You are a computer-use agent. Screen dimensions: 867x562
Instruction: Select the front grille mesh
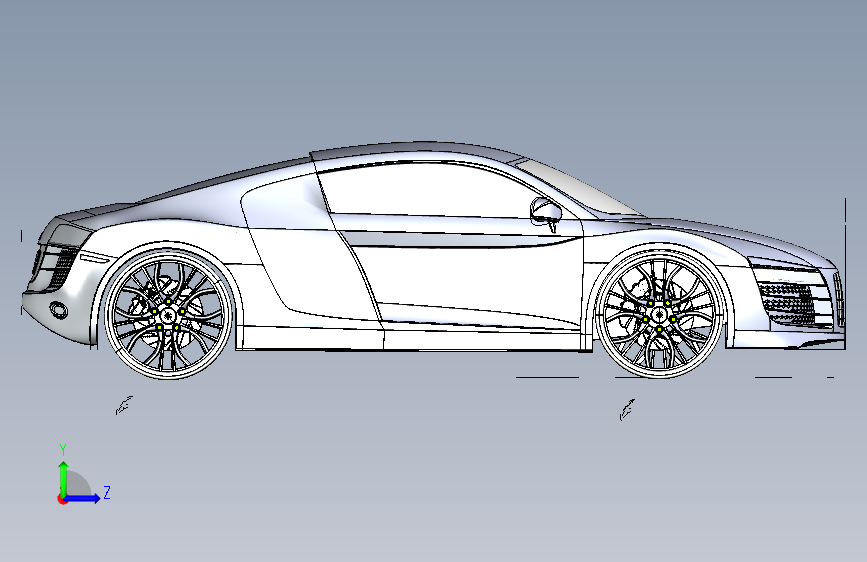788,304
